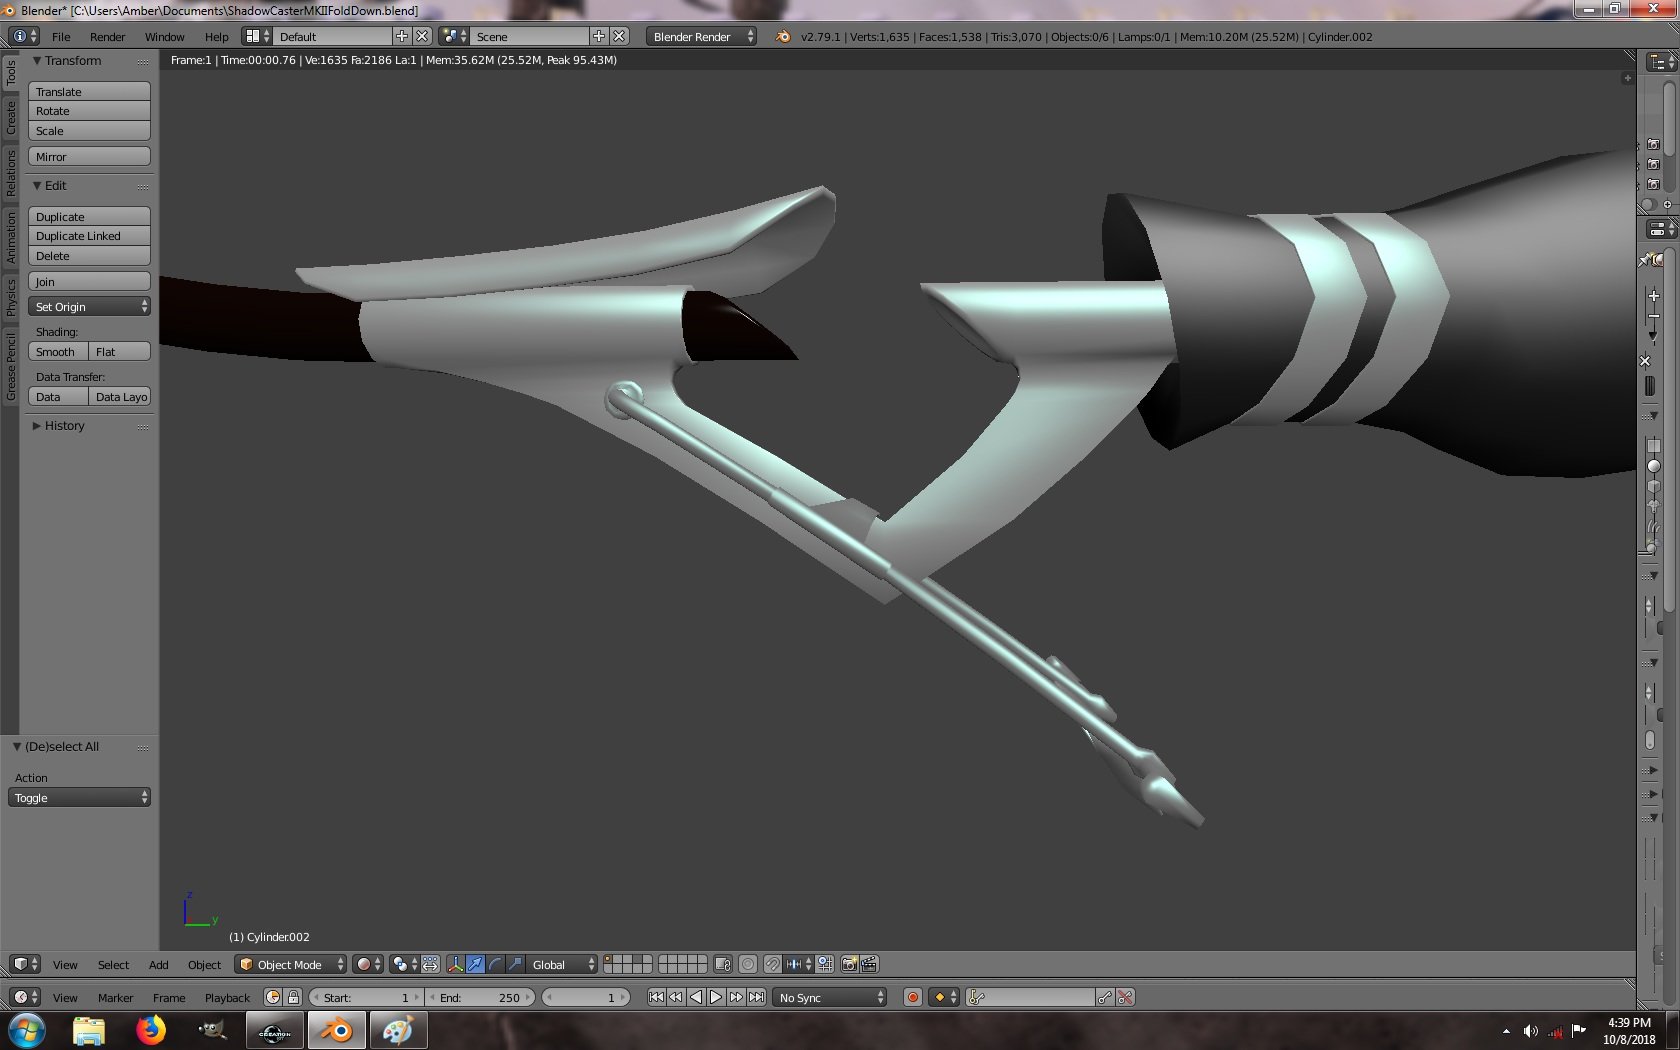This screenshot has width=1680, height=1050.
Task: Click the Mirror button
Action: pos(89,156)
